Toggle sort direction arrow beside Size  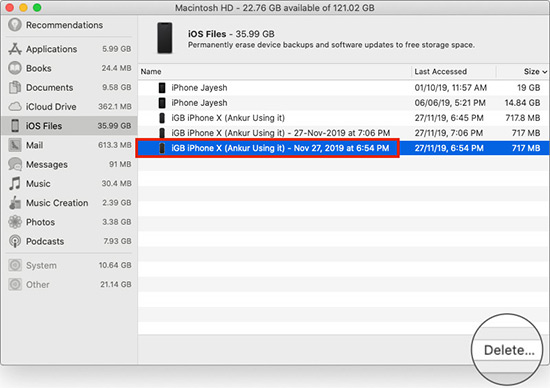point(544,72)
